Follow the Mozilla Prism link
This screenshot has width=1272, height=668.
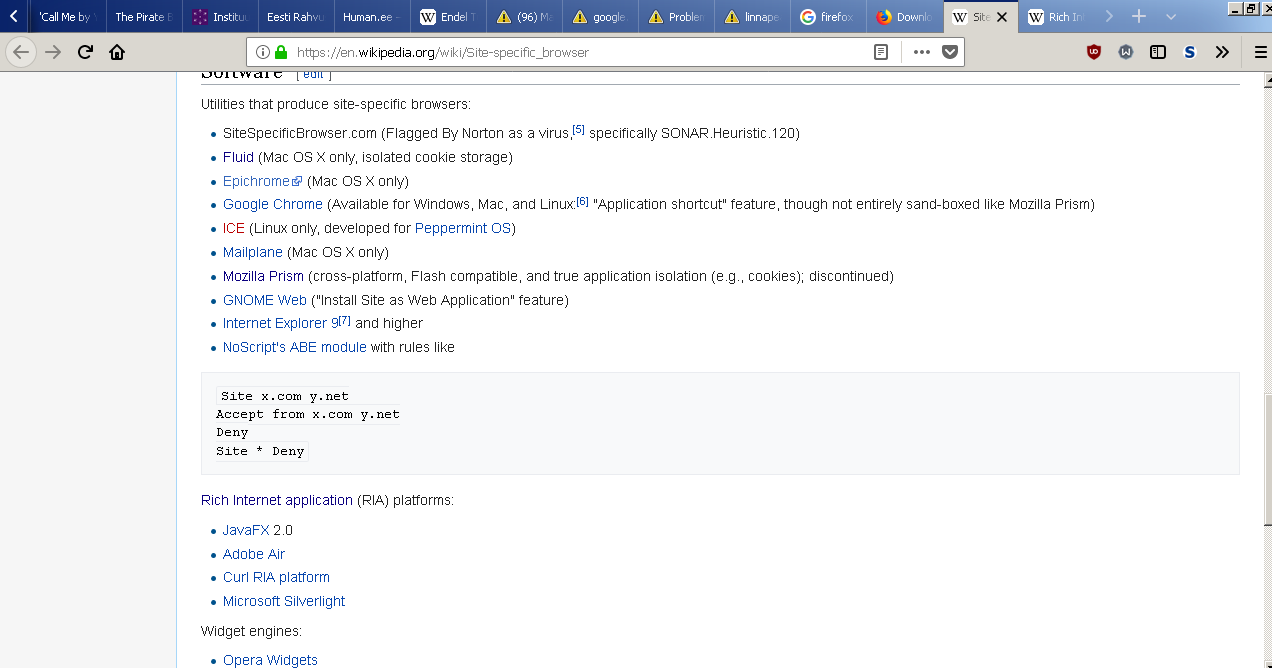coord(263,276)
